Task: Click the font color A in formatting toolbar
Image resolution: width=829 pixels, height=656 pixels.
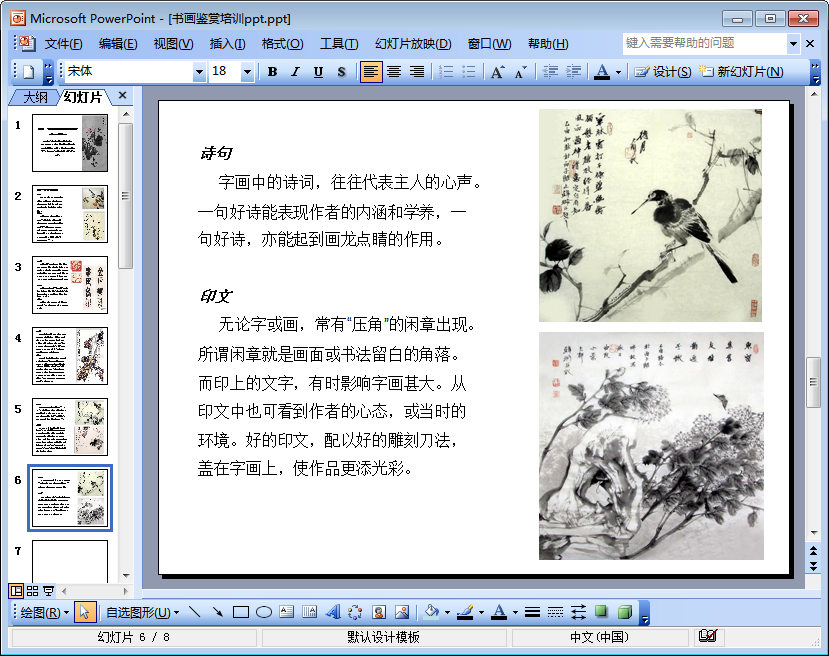Action: [602, 72]
